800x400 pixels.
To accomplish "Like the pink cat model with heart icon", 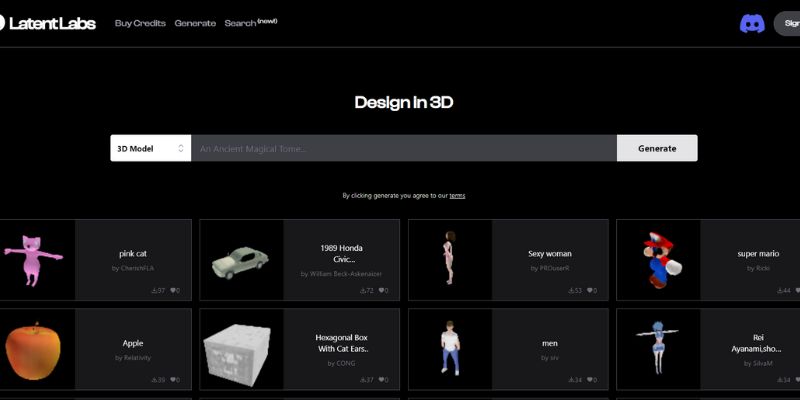I will [172, 290].
